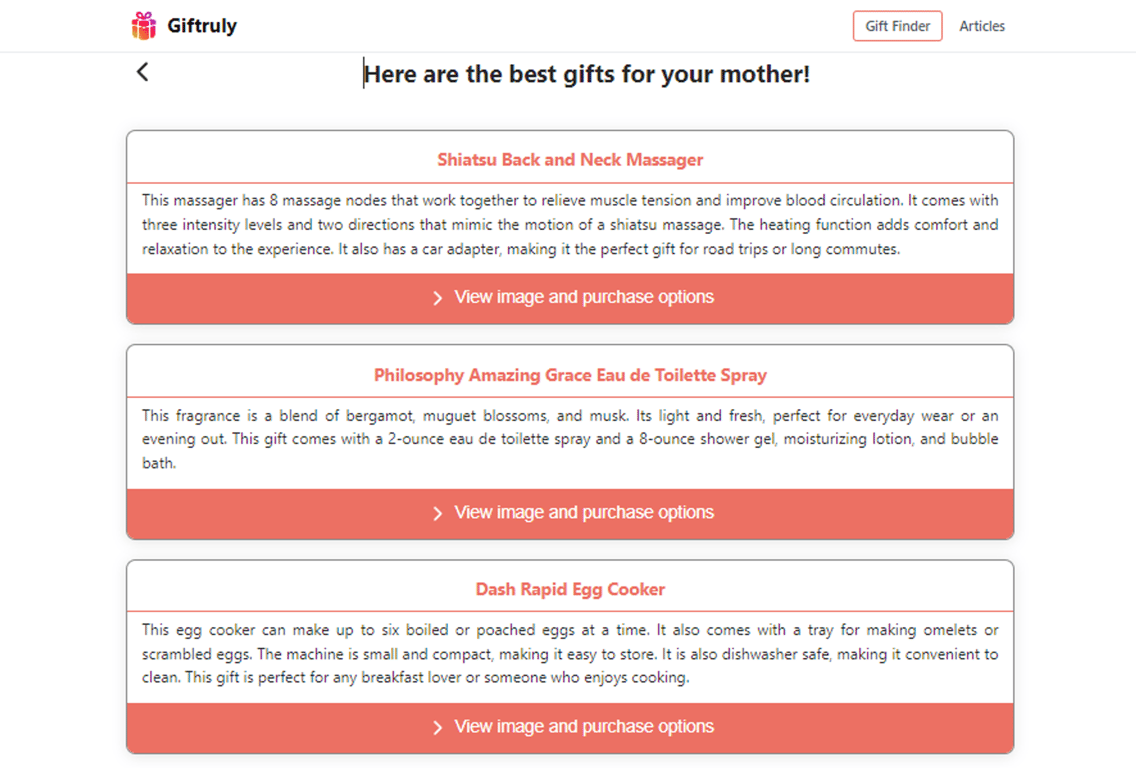Click the words 'car adapter' in the massager description
The height and width of the screenshot is (768, 1136).
[459, 249]
